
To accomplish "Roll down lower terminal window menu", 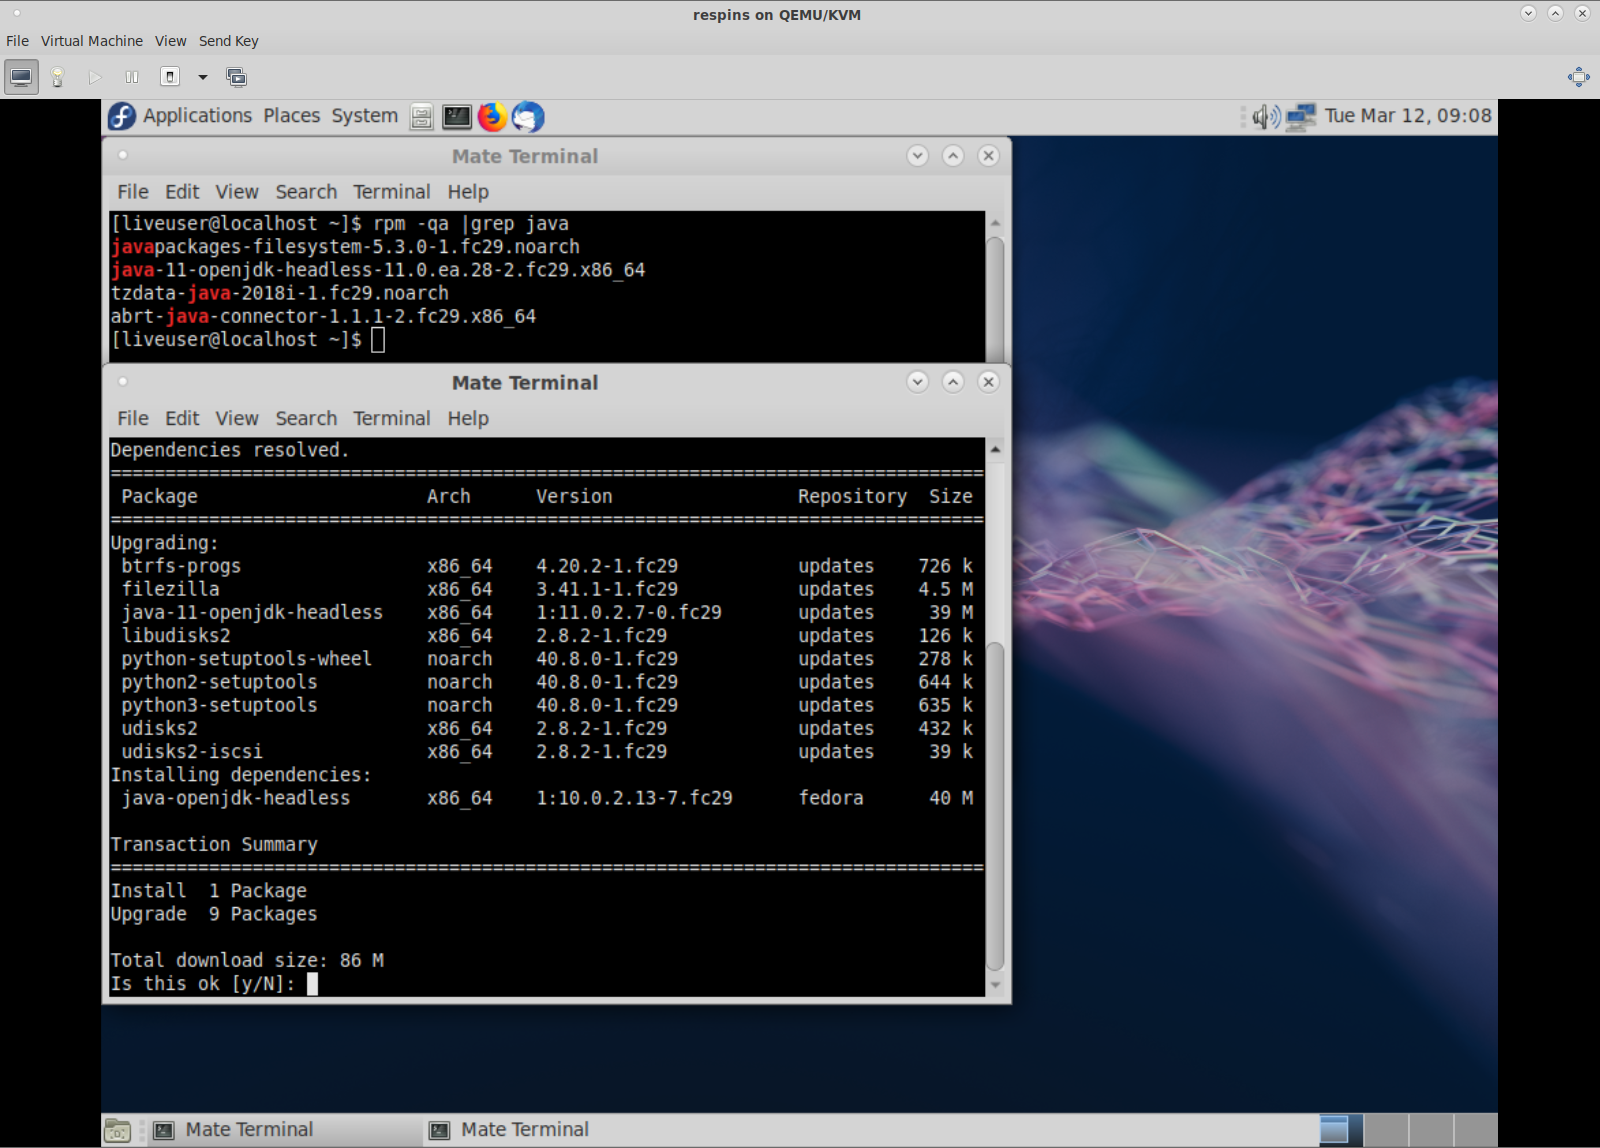I will (x=918, y=382).
